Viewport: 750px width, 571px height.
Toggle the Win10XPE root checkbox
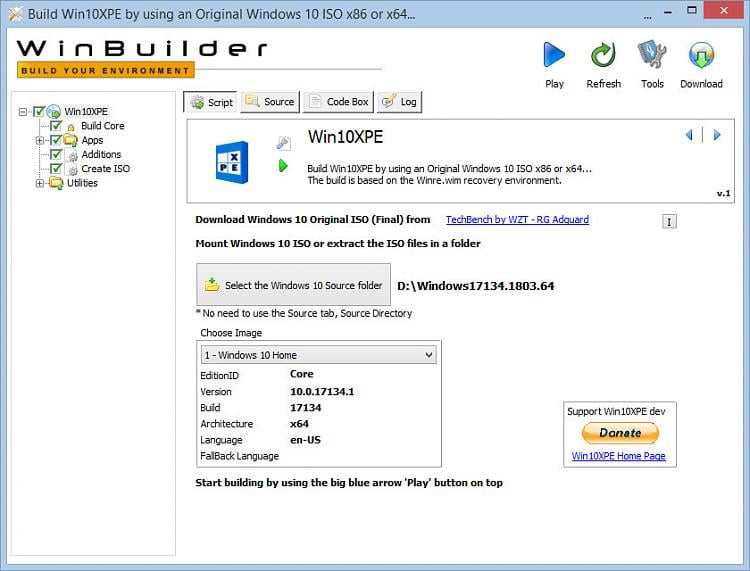pos(39,112)
